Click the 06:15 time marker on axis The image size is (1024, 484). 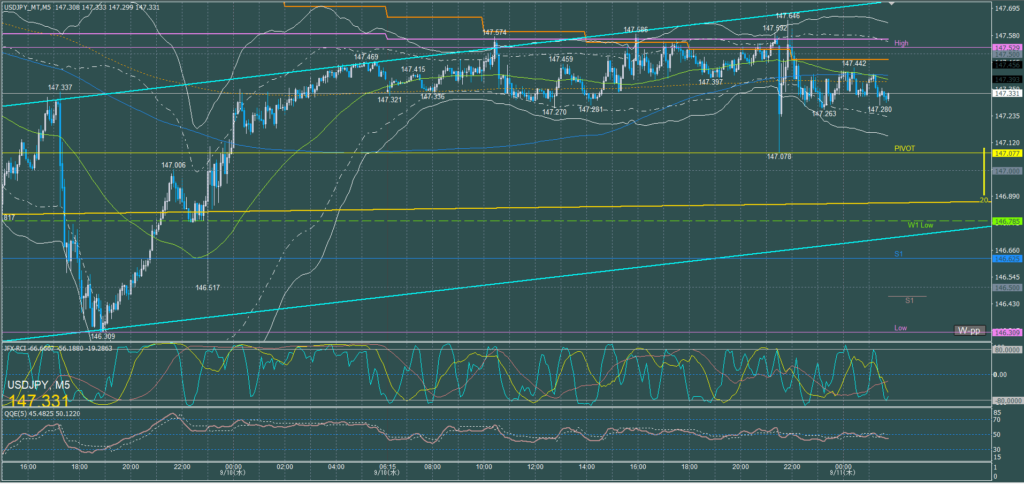390,466
